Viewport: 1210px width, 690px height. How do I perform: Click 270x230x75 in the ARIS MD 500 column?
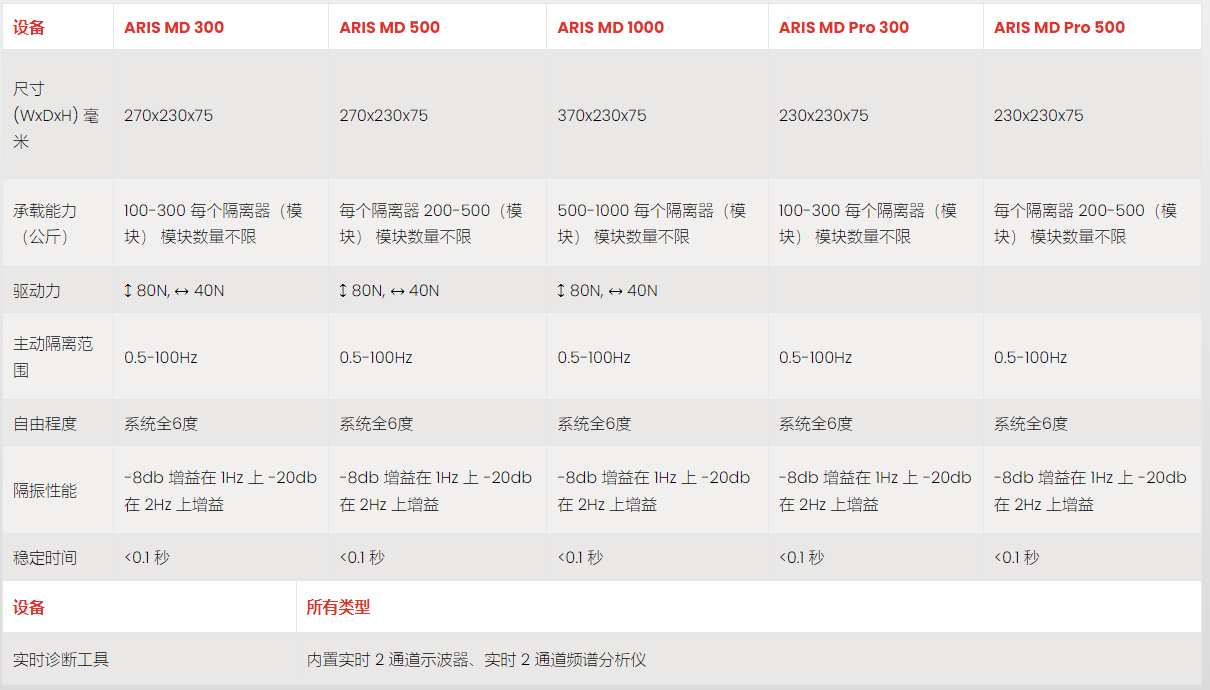coord(384,115)
